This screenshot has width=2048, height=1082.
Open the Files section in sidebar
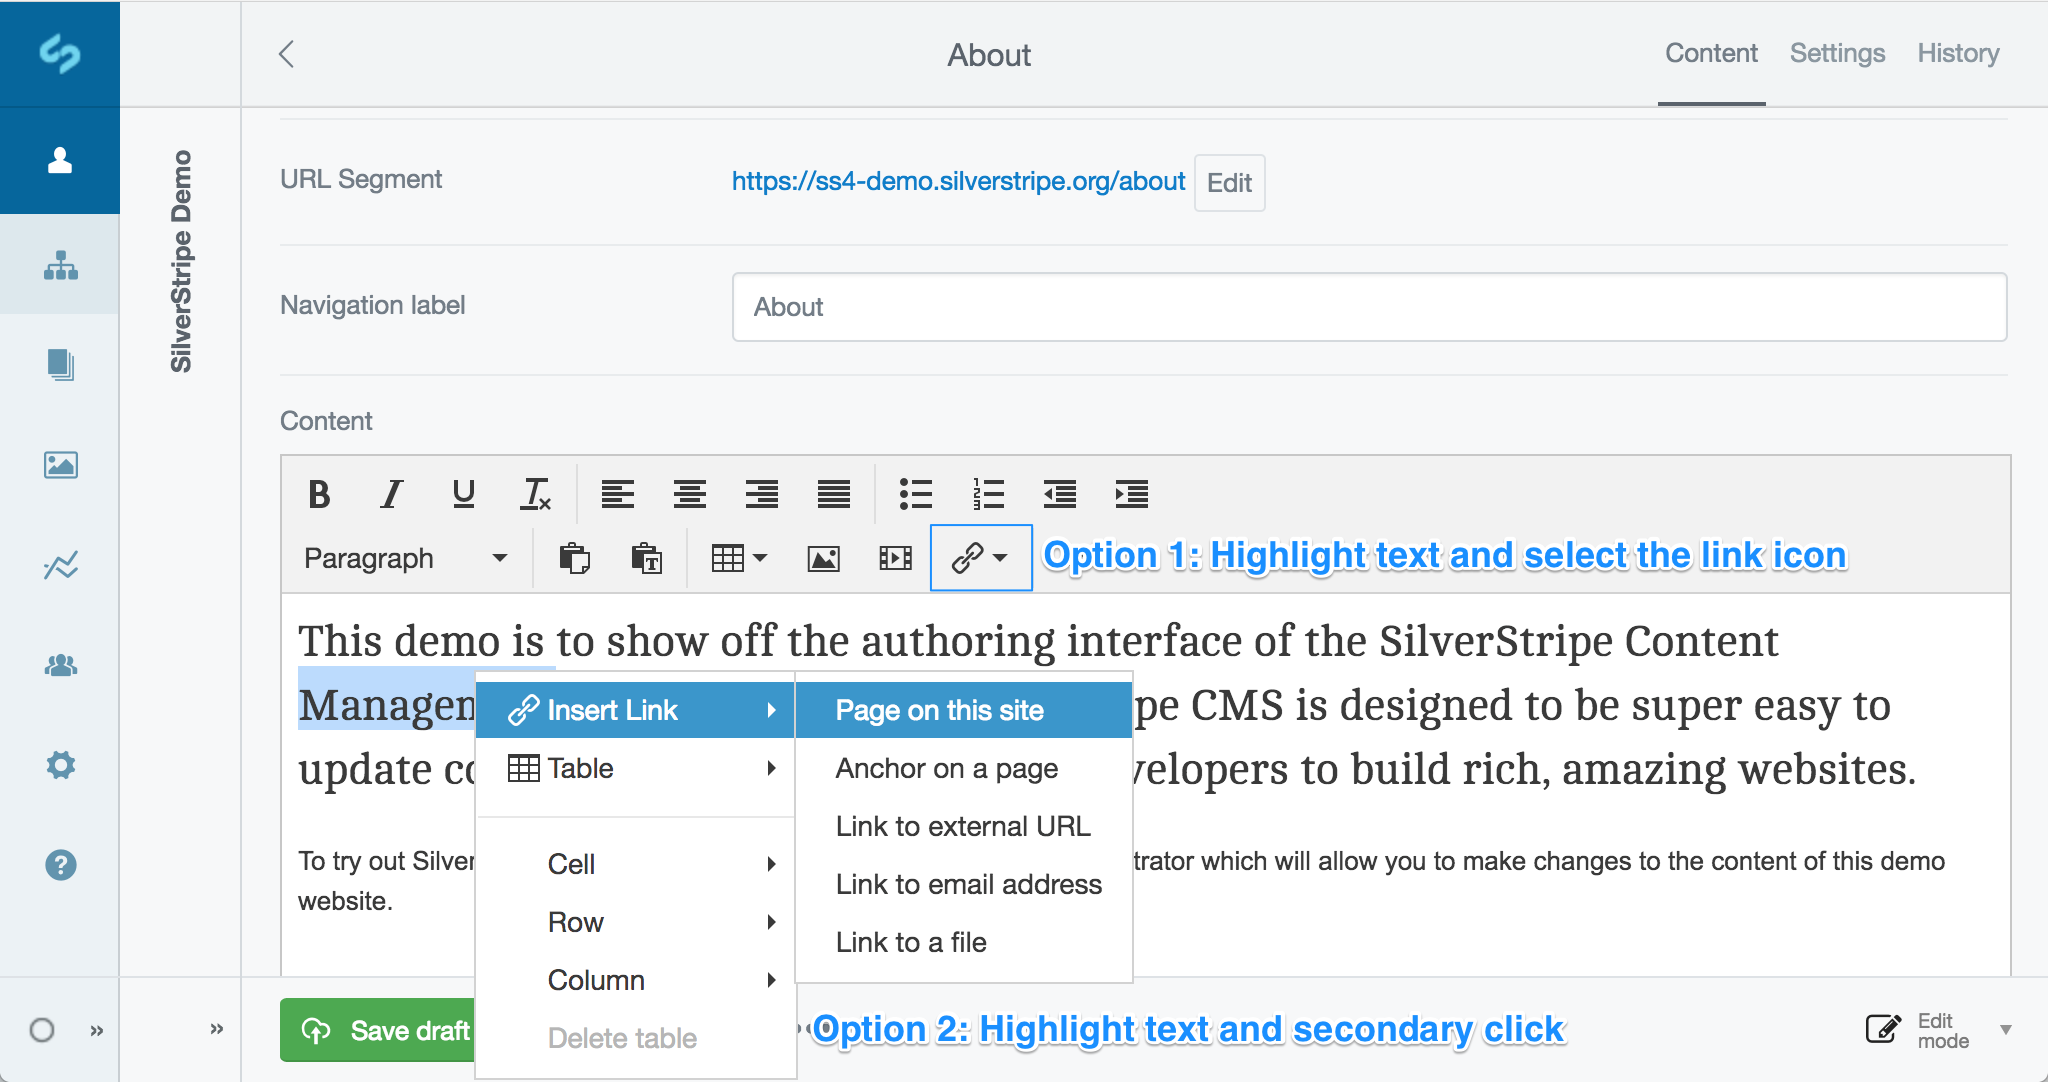tap(60, 465)
